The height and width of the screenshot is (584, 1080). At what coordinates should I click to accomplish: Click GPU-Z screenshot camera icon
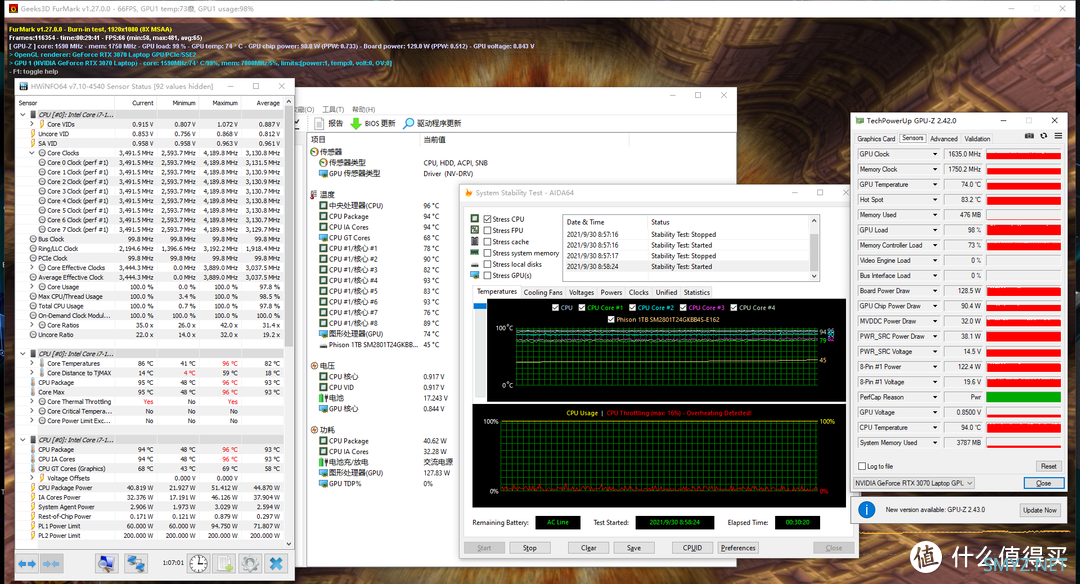pos(1029,136)
